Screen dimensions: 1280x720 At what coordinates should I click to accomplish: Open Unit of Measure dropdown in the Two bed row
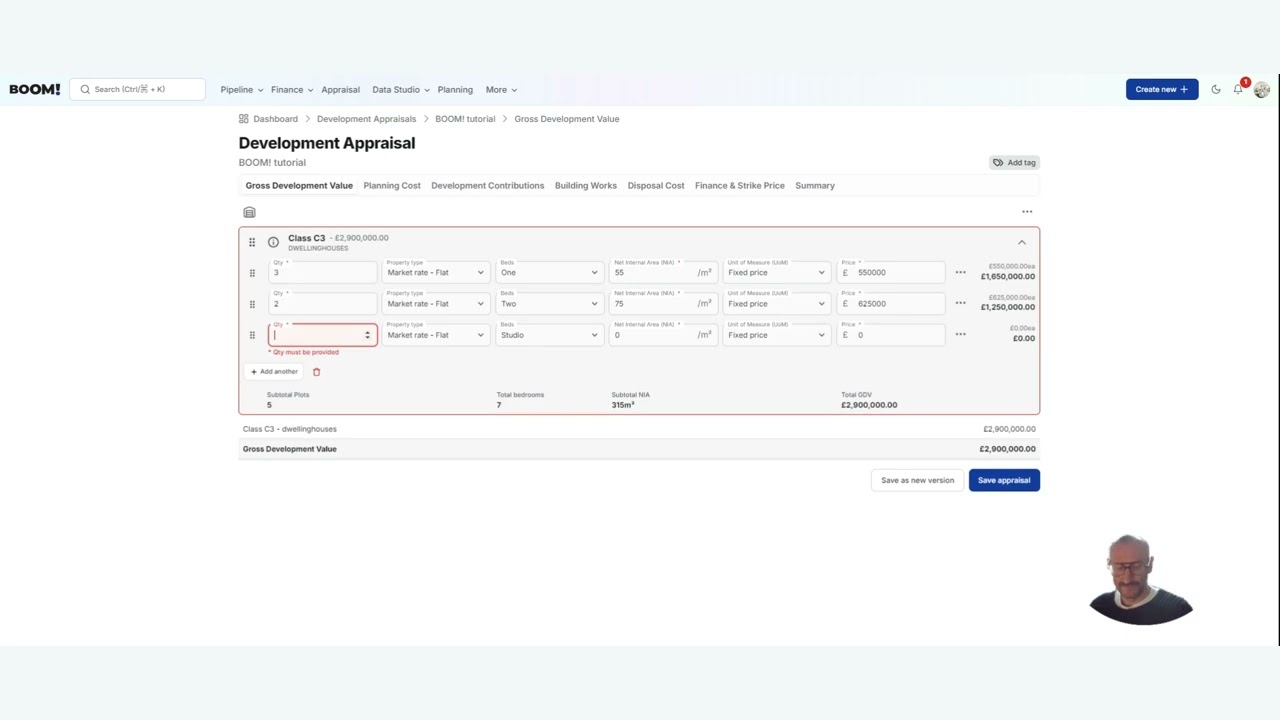[777, 303]
